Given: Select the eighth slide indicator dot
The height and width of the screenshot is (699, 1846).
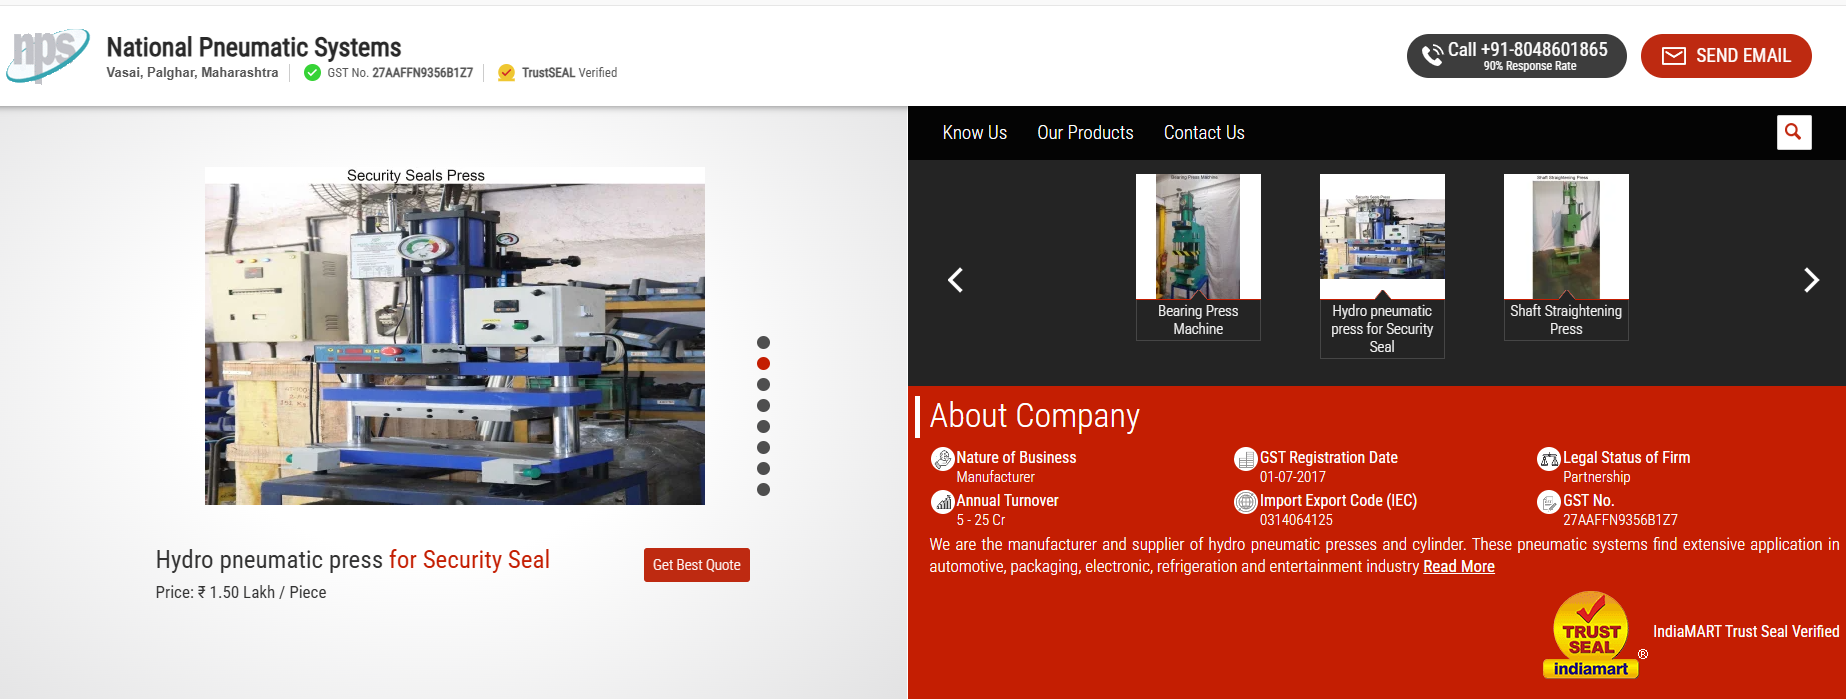Looking at the screenshot, I should click(x=763, y=489).
